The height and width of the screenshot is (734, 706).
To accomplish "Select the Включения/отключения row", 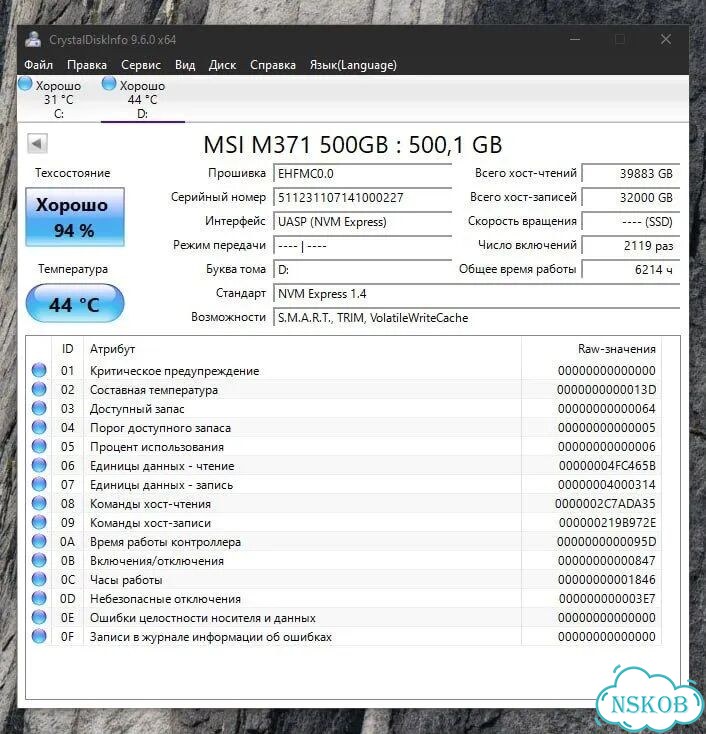I will [344, 561].
